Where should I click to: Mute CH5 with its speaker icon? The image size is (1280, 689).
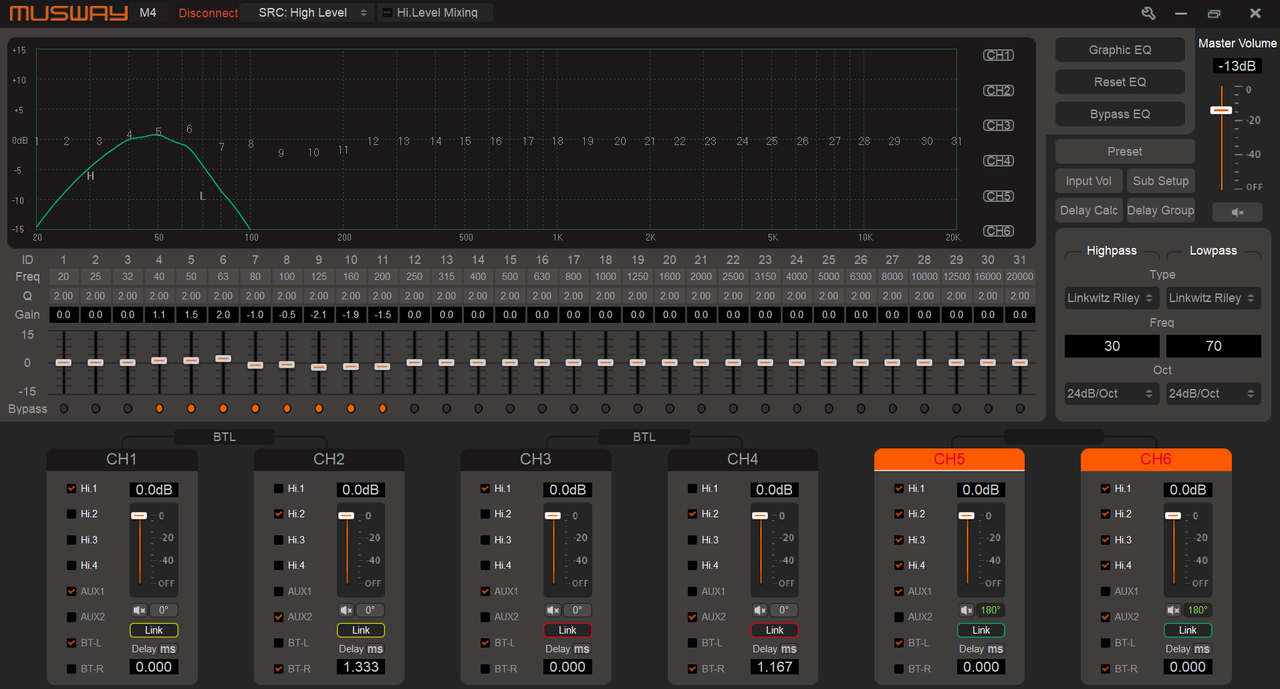click(x=967, y=610)
